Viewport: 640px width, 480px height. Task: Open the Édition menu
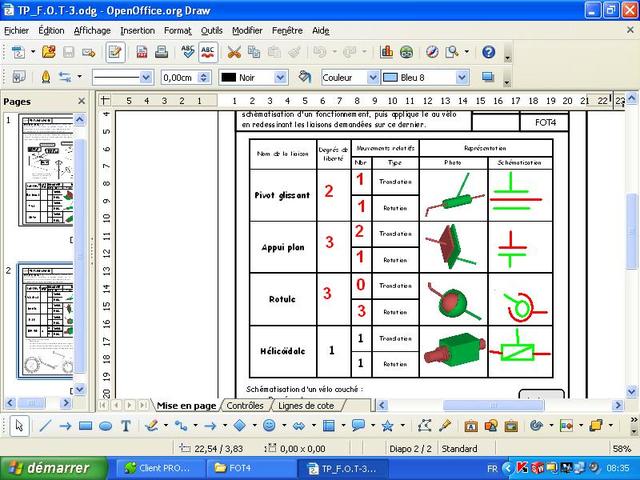coord(51,31)
